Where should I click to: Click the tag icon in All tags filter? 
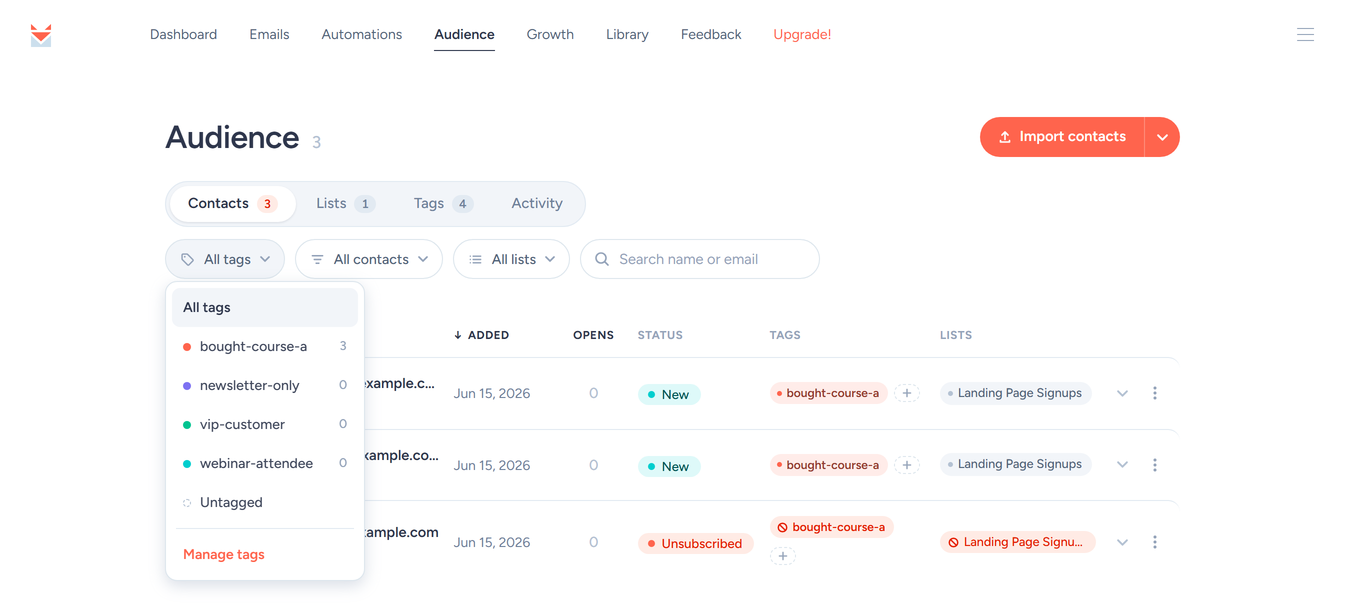(x=187, y=259)
